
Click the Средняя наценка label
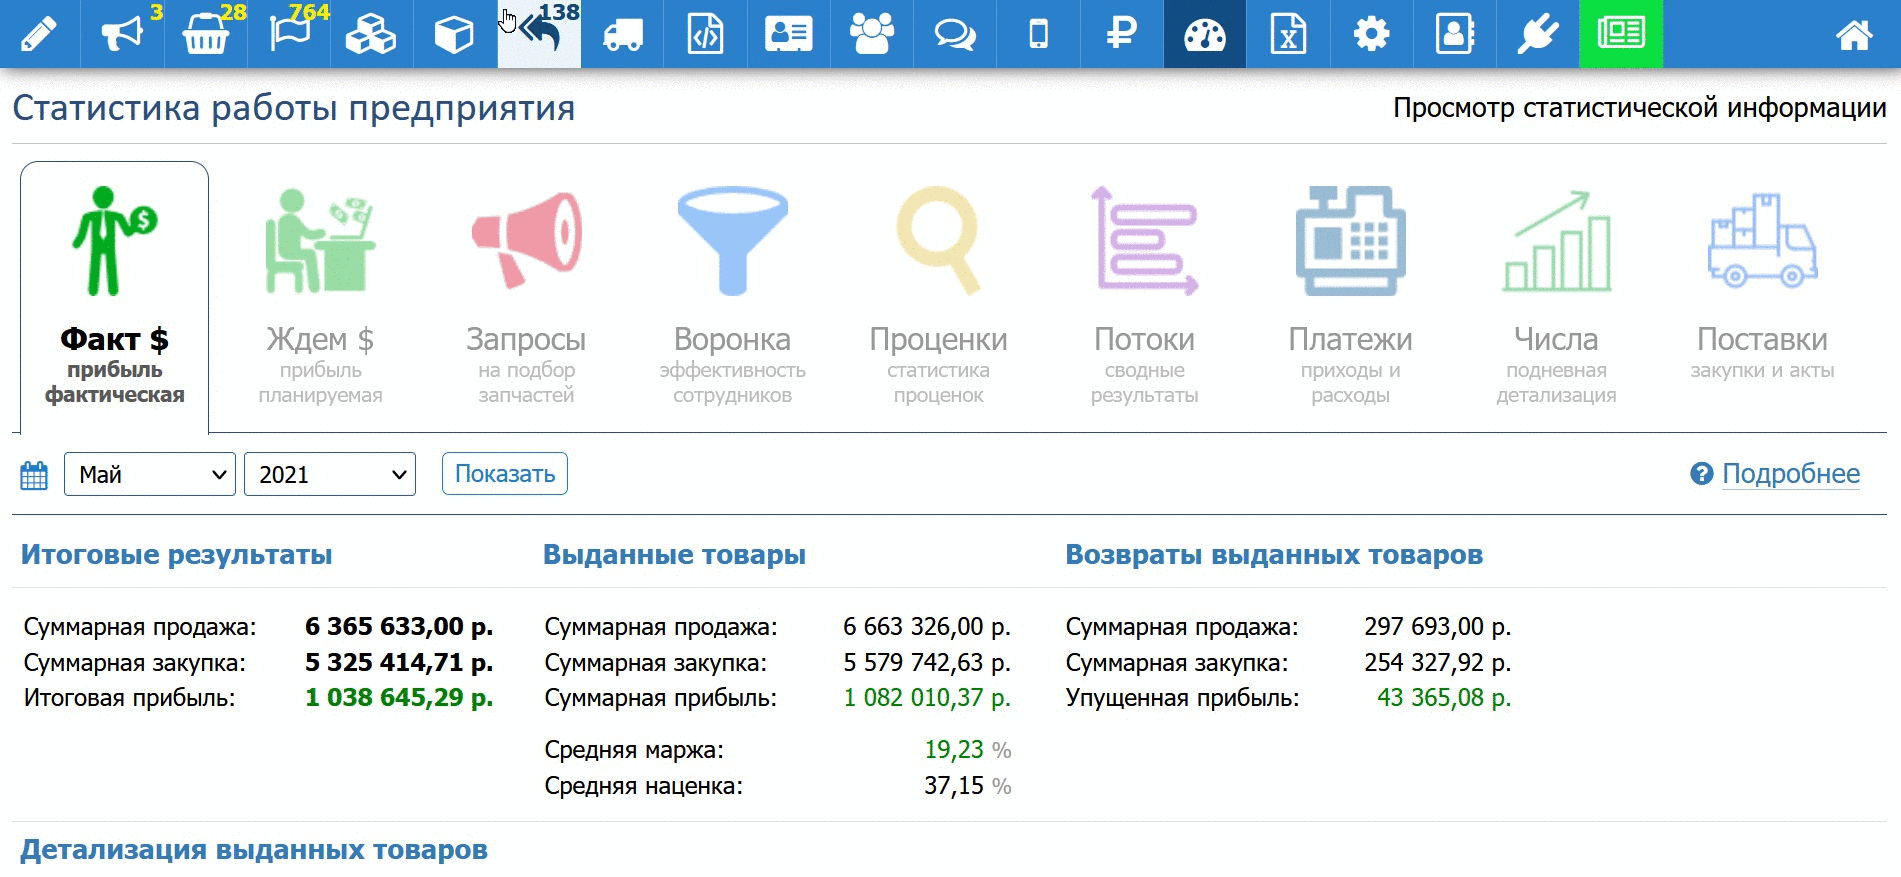pyautogui.click(x=644, y=786)
